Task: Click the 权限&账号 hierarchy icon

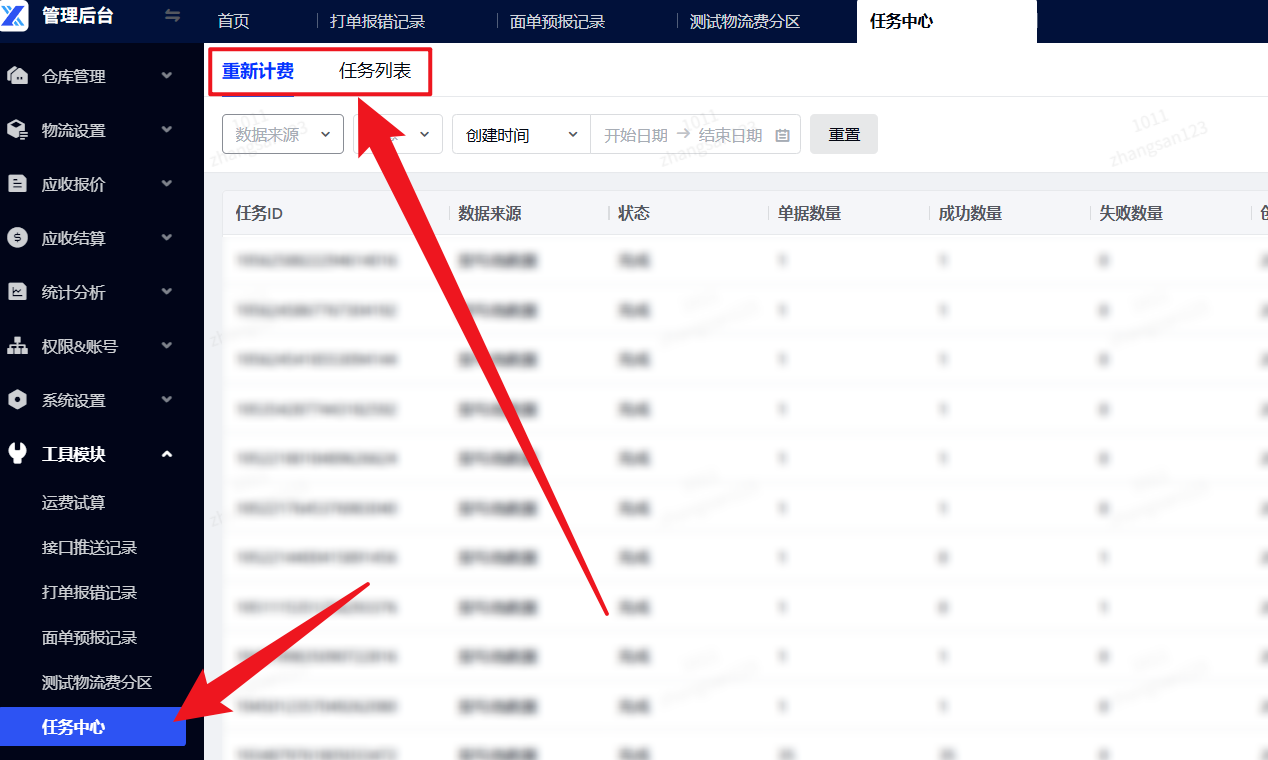Action: pos(17,346)
